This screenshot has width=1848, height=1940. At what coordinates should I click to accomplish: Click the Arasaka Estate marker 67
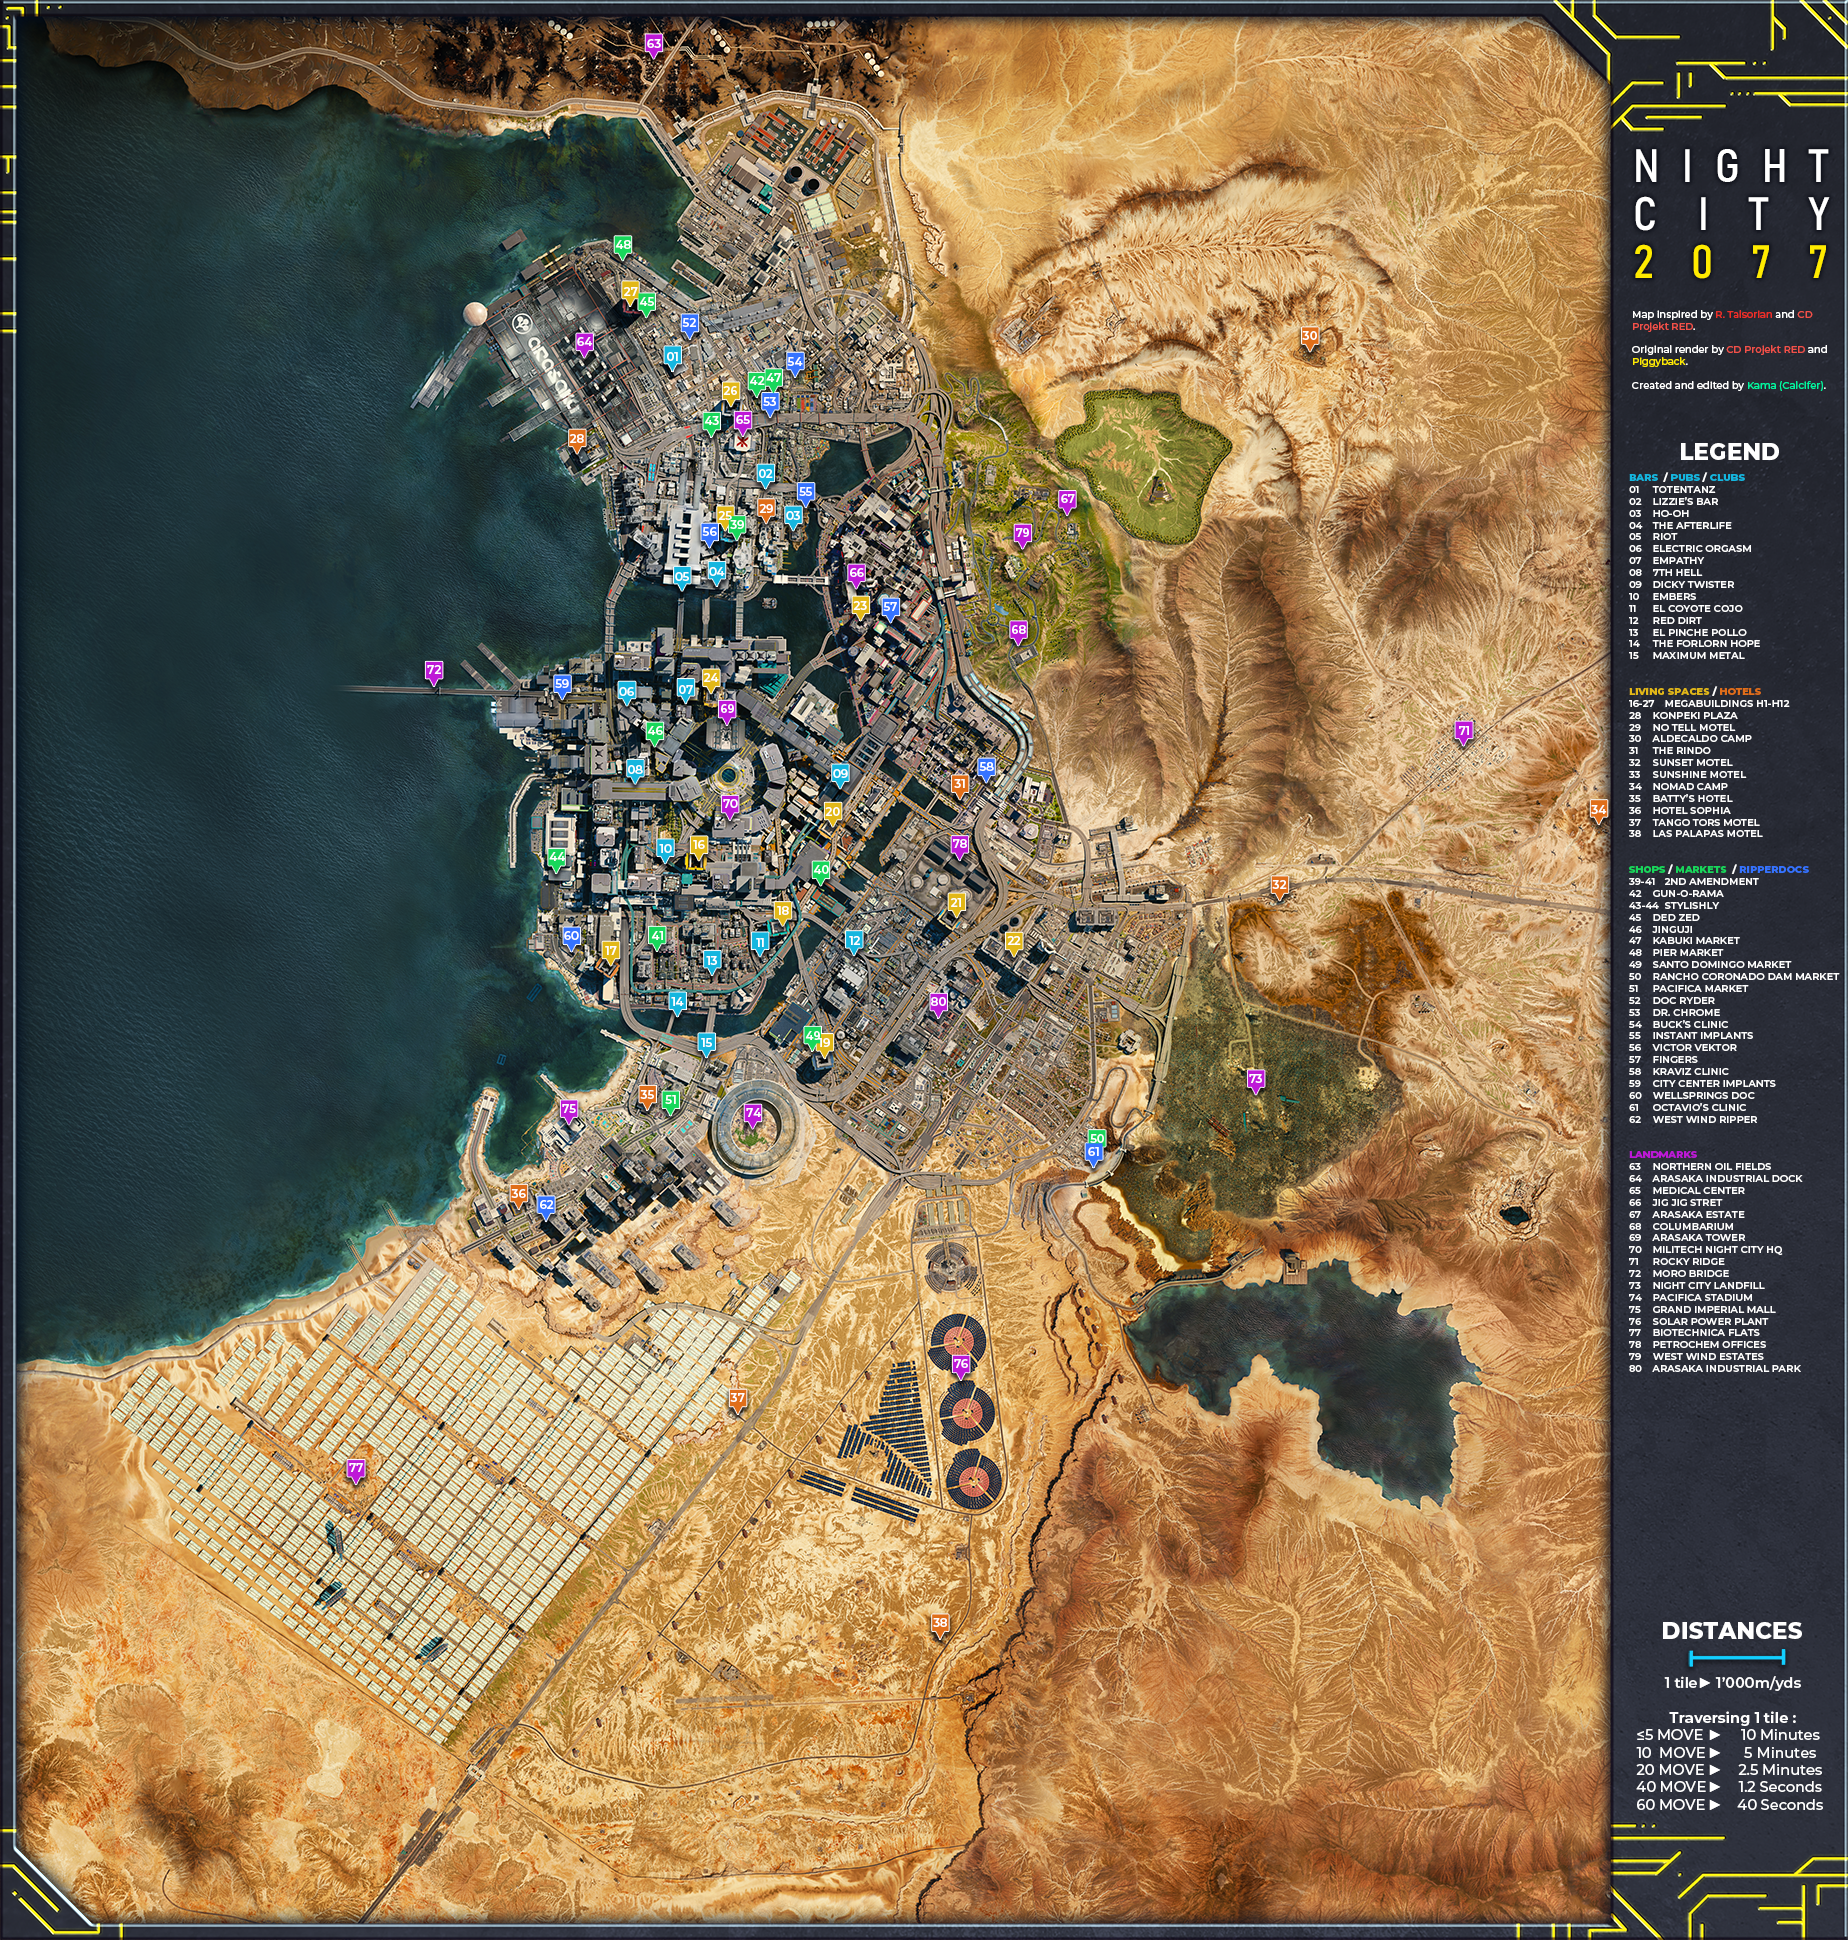coord(1067,496)
